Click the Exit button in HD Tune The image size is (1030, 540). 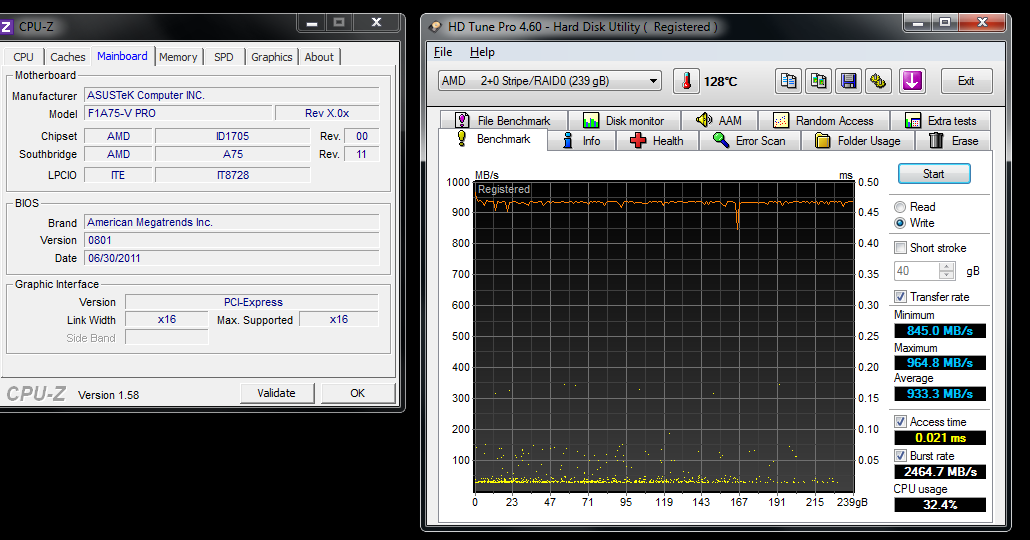(966, 81)
